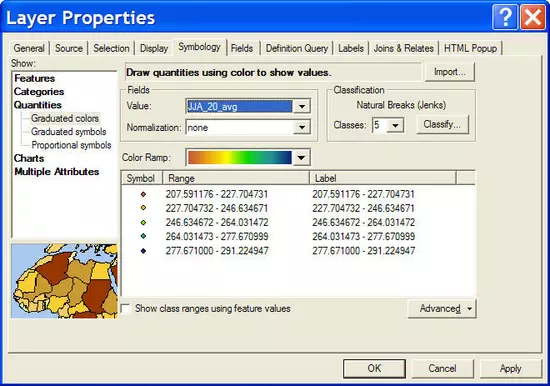The image size is (550, 386).
Task: Open the HTML Popup tab
Action: pyautogui.click(x=470, y=48)
